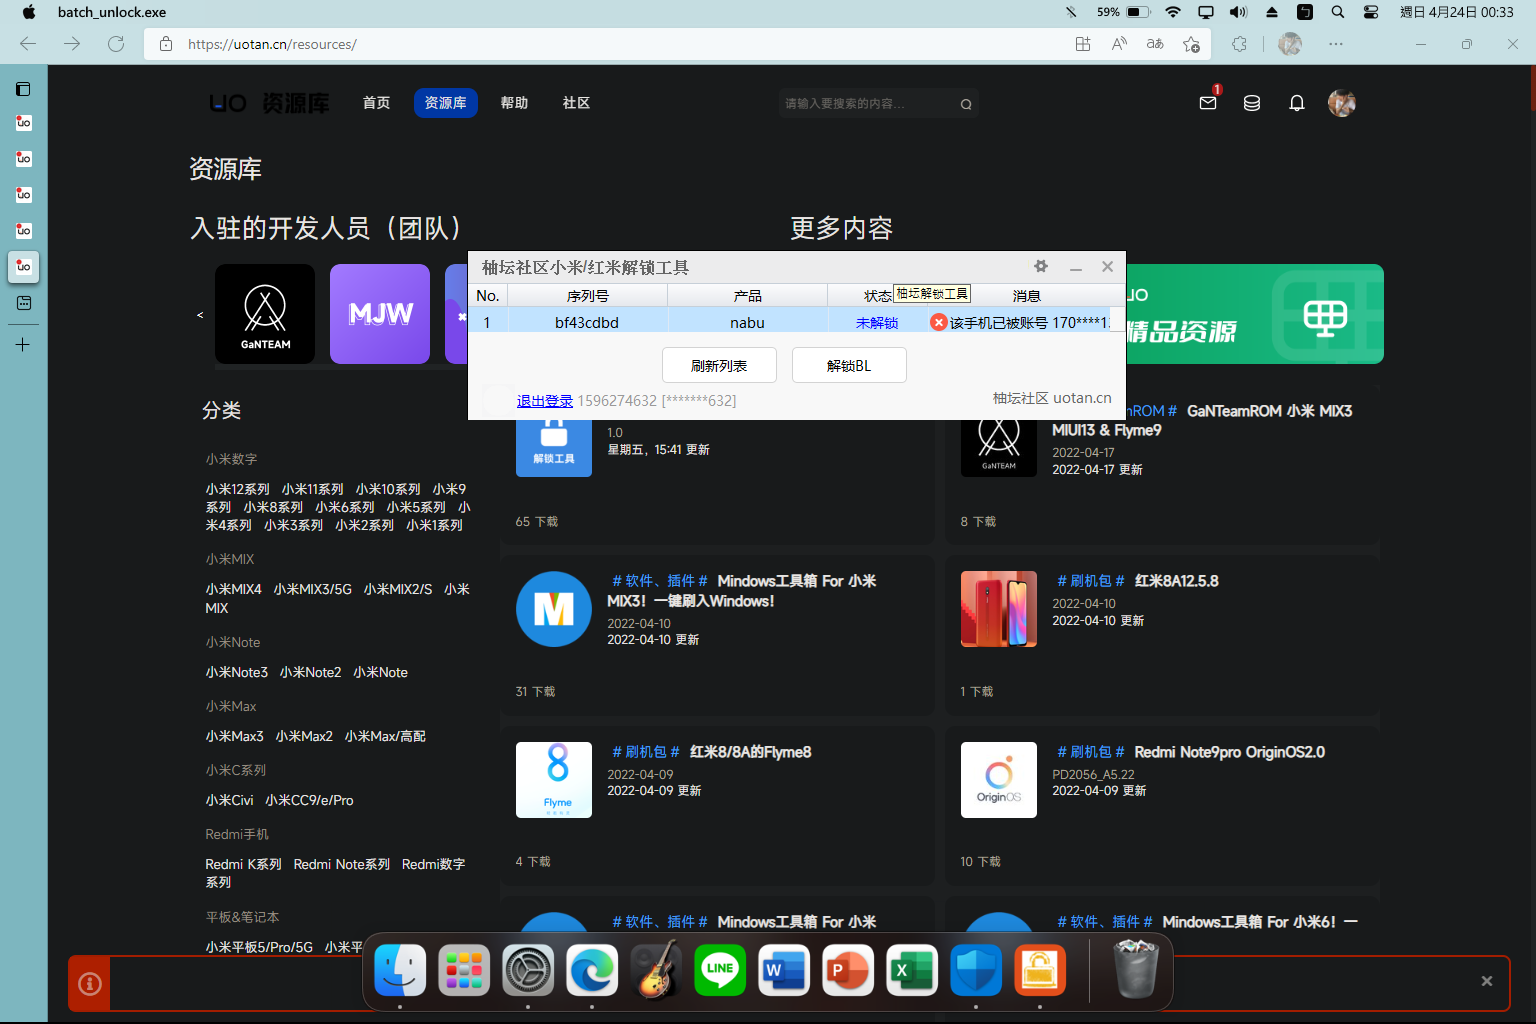Open 社区 in site navigation
This screenshot has width=1536, height=1024.
point(576,103)
